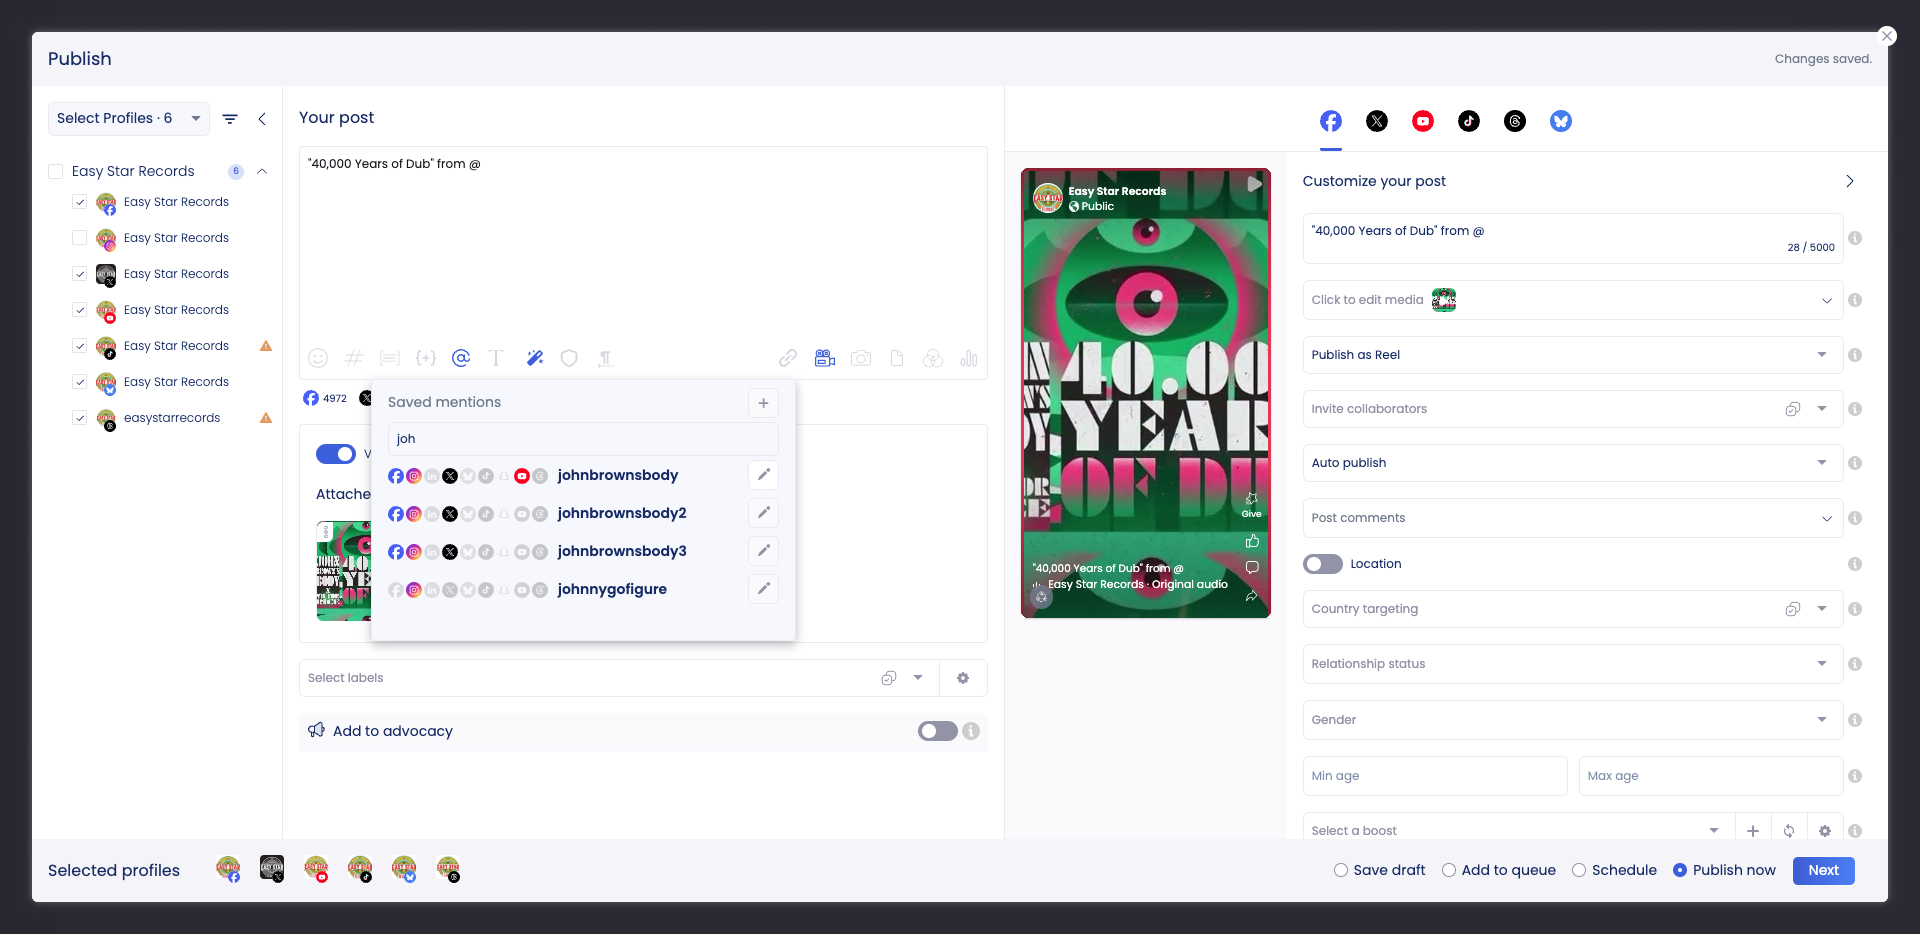Click the Min age input field

point(1435,776)
